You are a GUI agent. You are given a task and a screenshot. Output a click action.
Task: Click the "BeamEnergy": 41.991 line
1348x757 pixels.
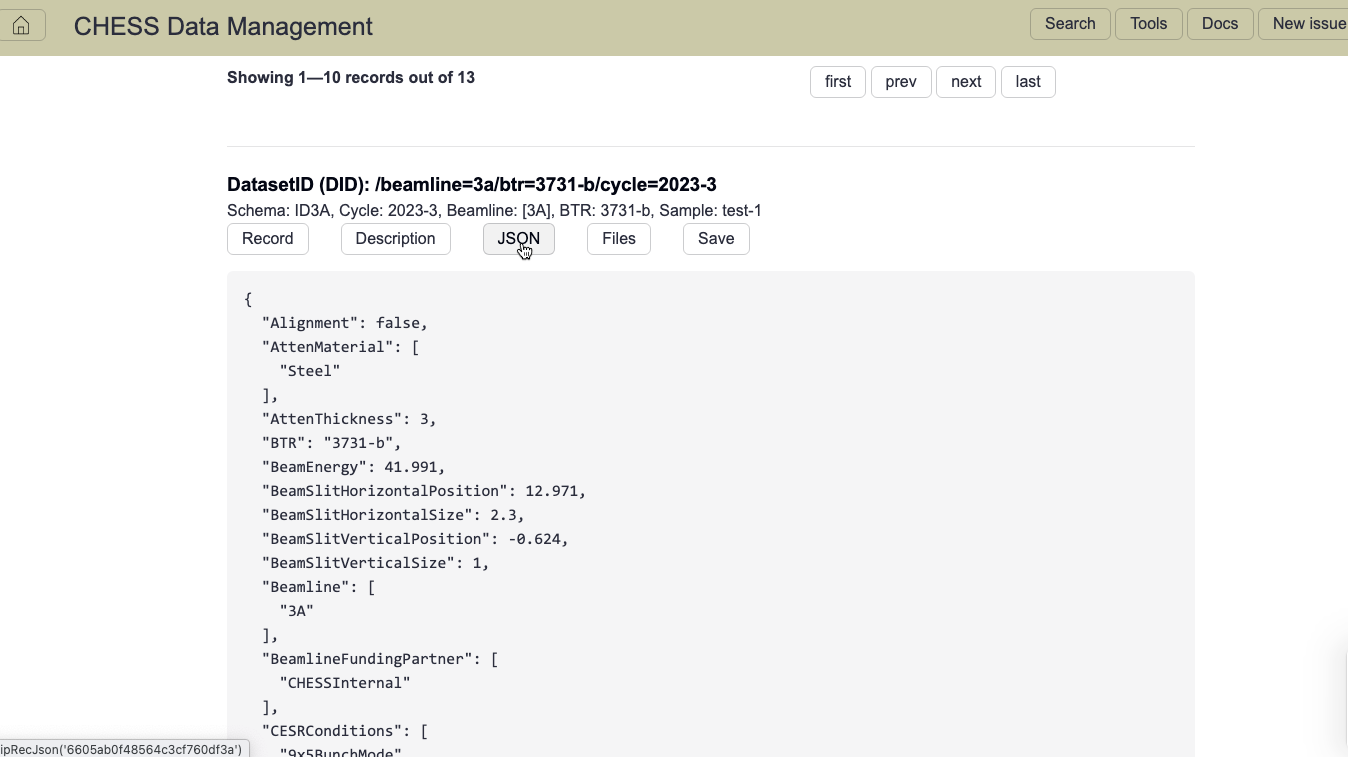pos(354,467)
